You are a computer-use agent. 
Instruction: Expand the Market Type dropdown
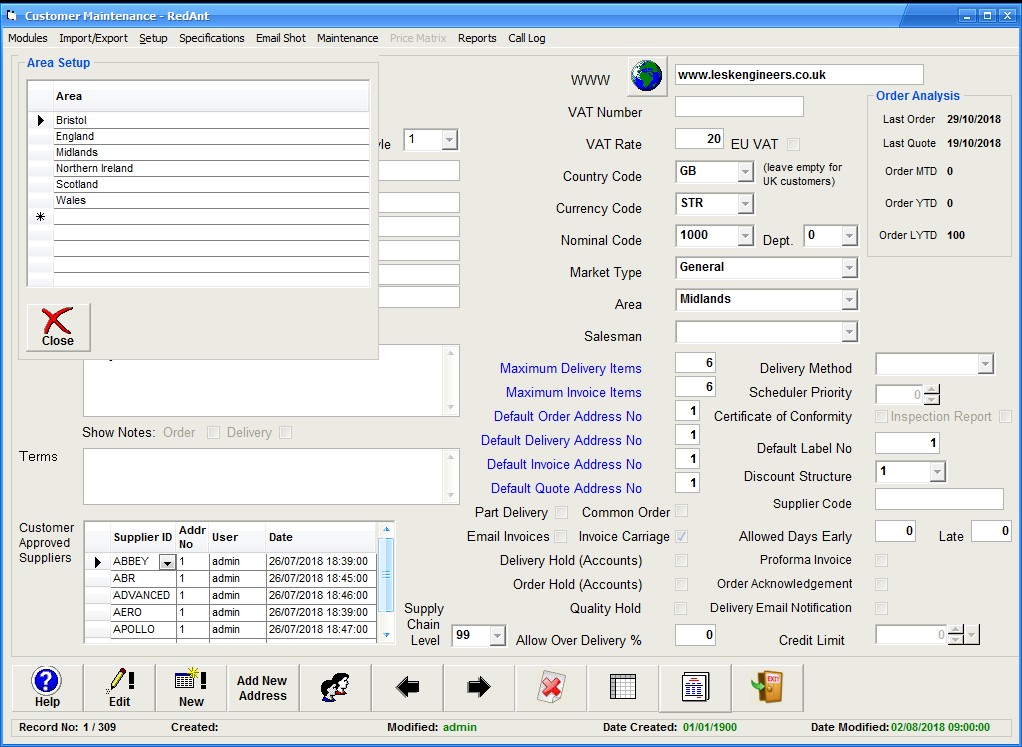tap(849, 268)
